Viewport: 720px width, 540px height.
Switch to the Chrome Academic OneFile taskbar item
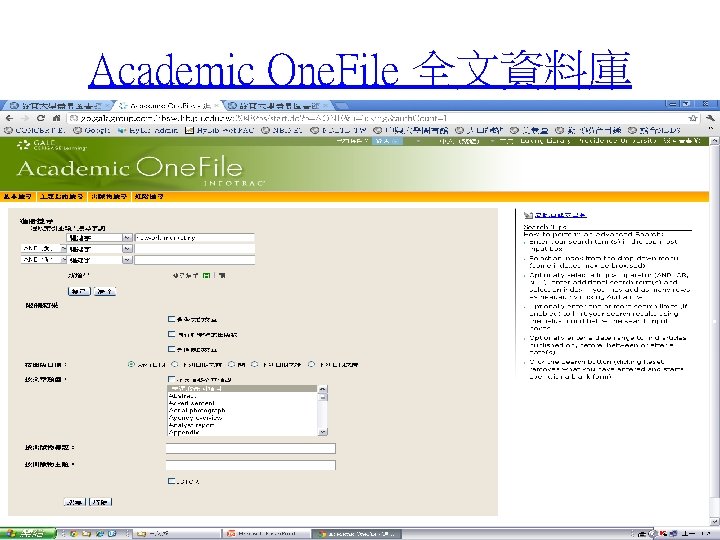pos(356,534)
